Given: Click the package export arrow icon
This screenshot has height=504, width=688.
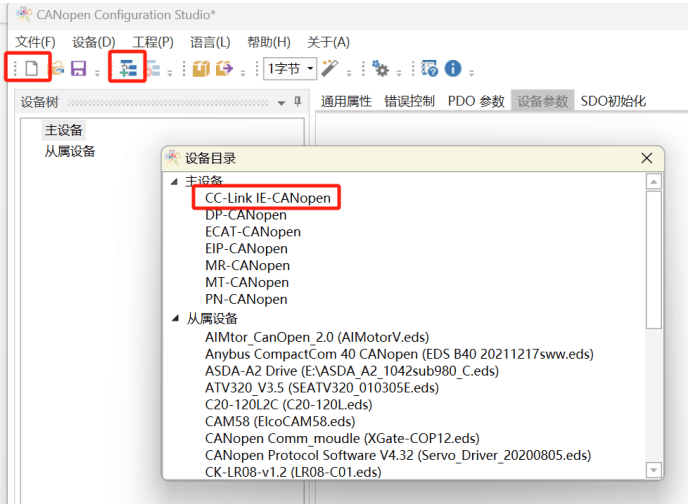Looking at the screenshot, I should point(224,68).
